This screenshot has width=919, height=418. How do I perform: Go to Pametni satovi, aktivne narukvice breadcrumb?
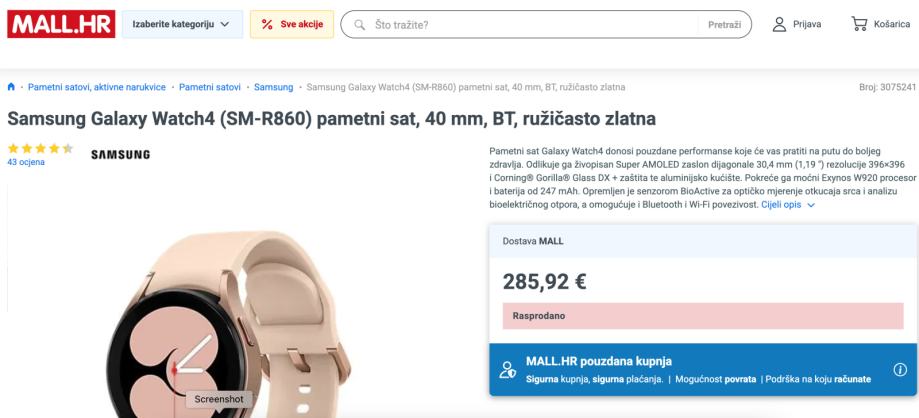(x=97, y=87)
